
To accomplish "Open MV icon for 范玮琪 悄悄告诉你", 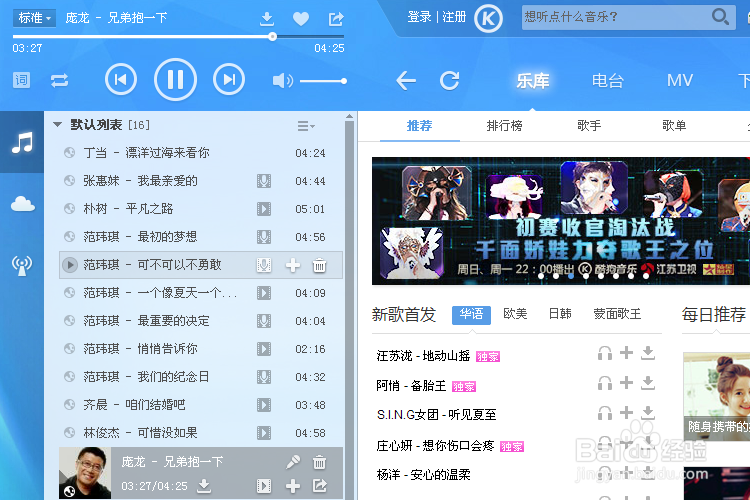I will pos(264,349).
